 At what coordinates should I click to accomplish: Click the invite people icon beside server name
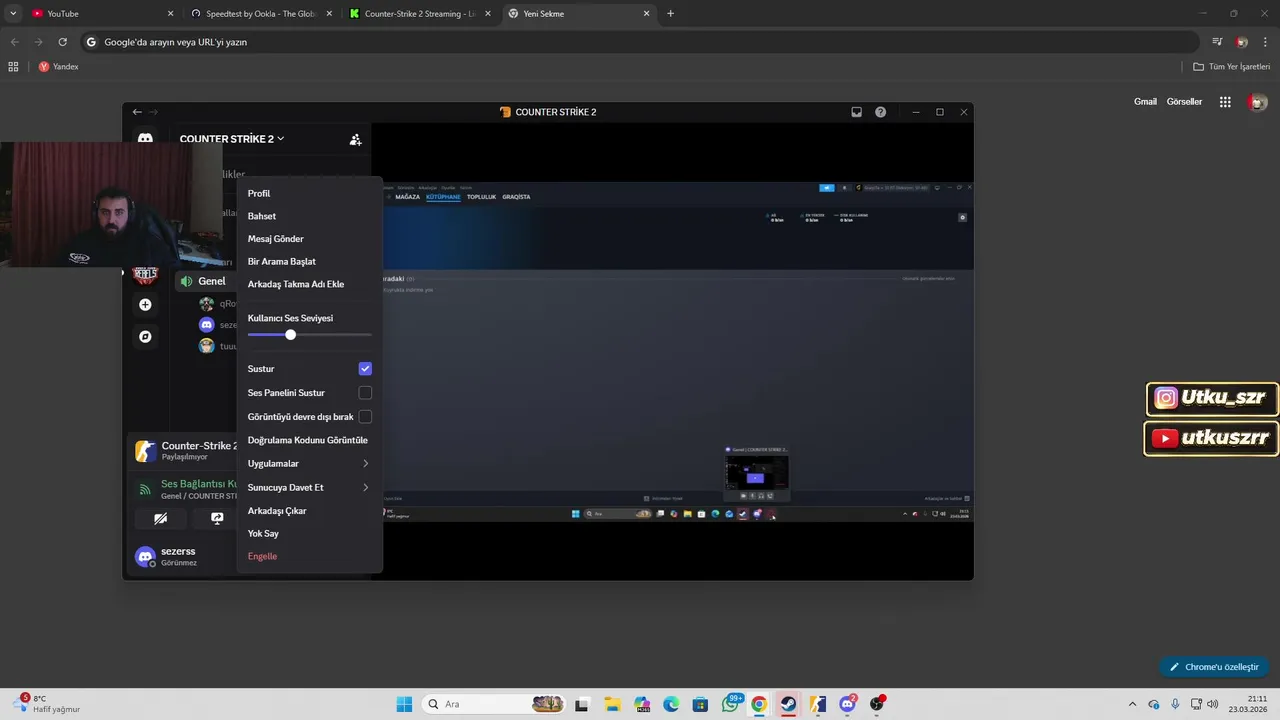click(355, 140)
